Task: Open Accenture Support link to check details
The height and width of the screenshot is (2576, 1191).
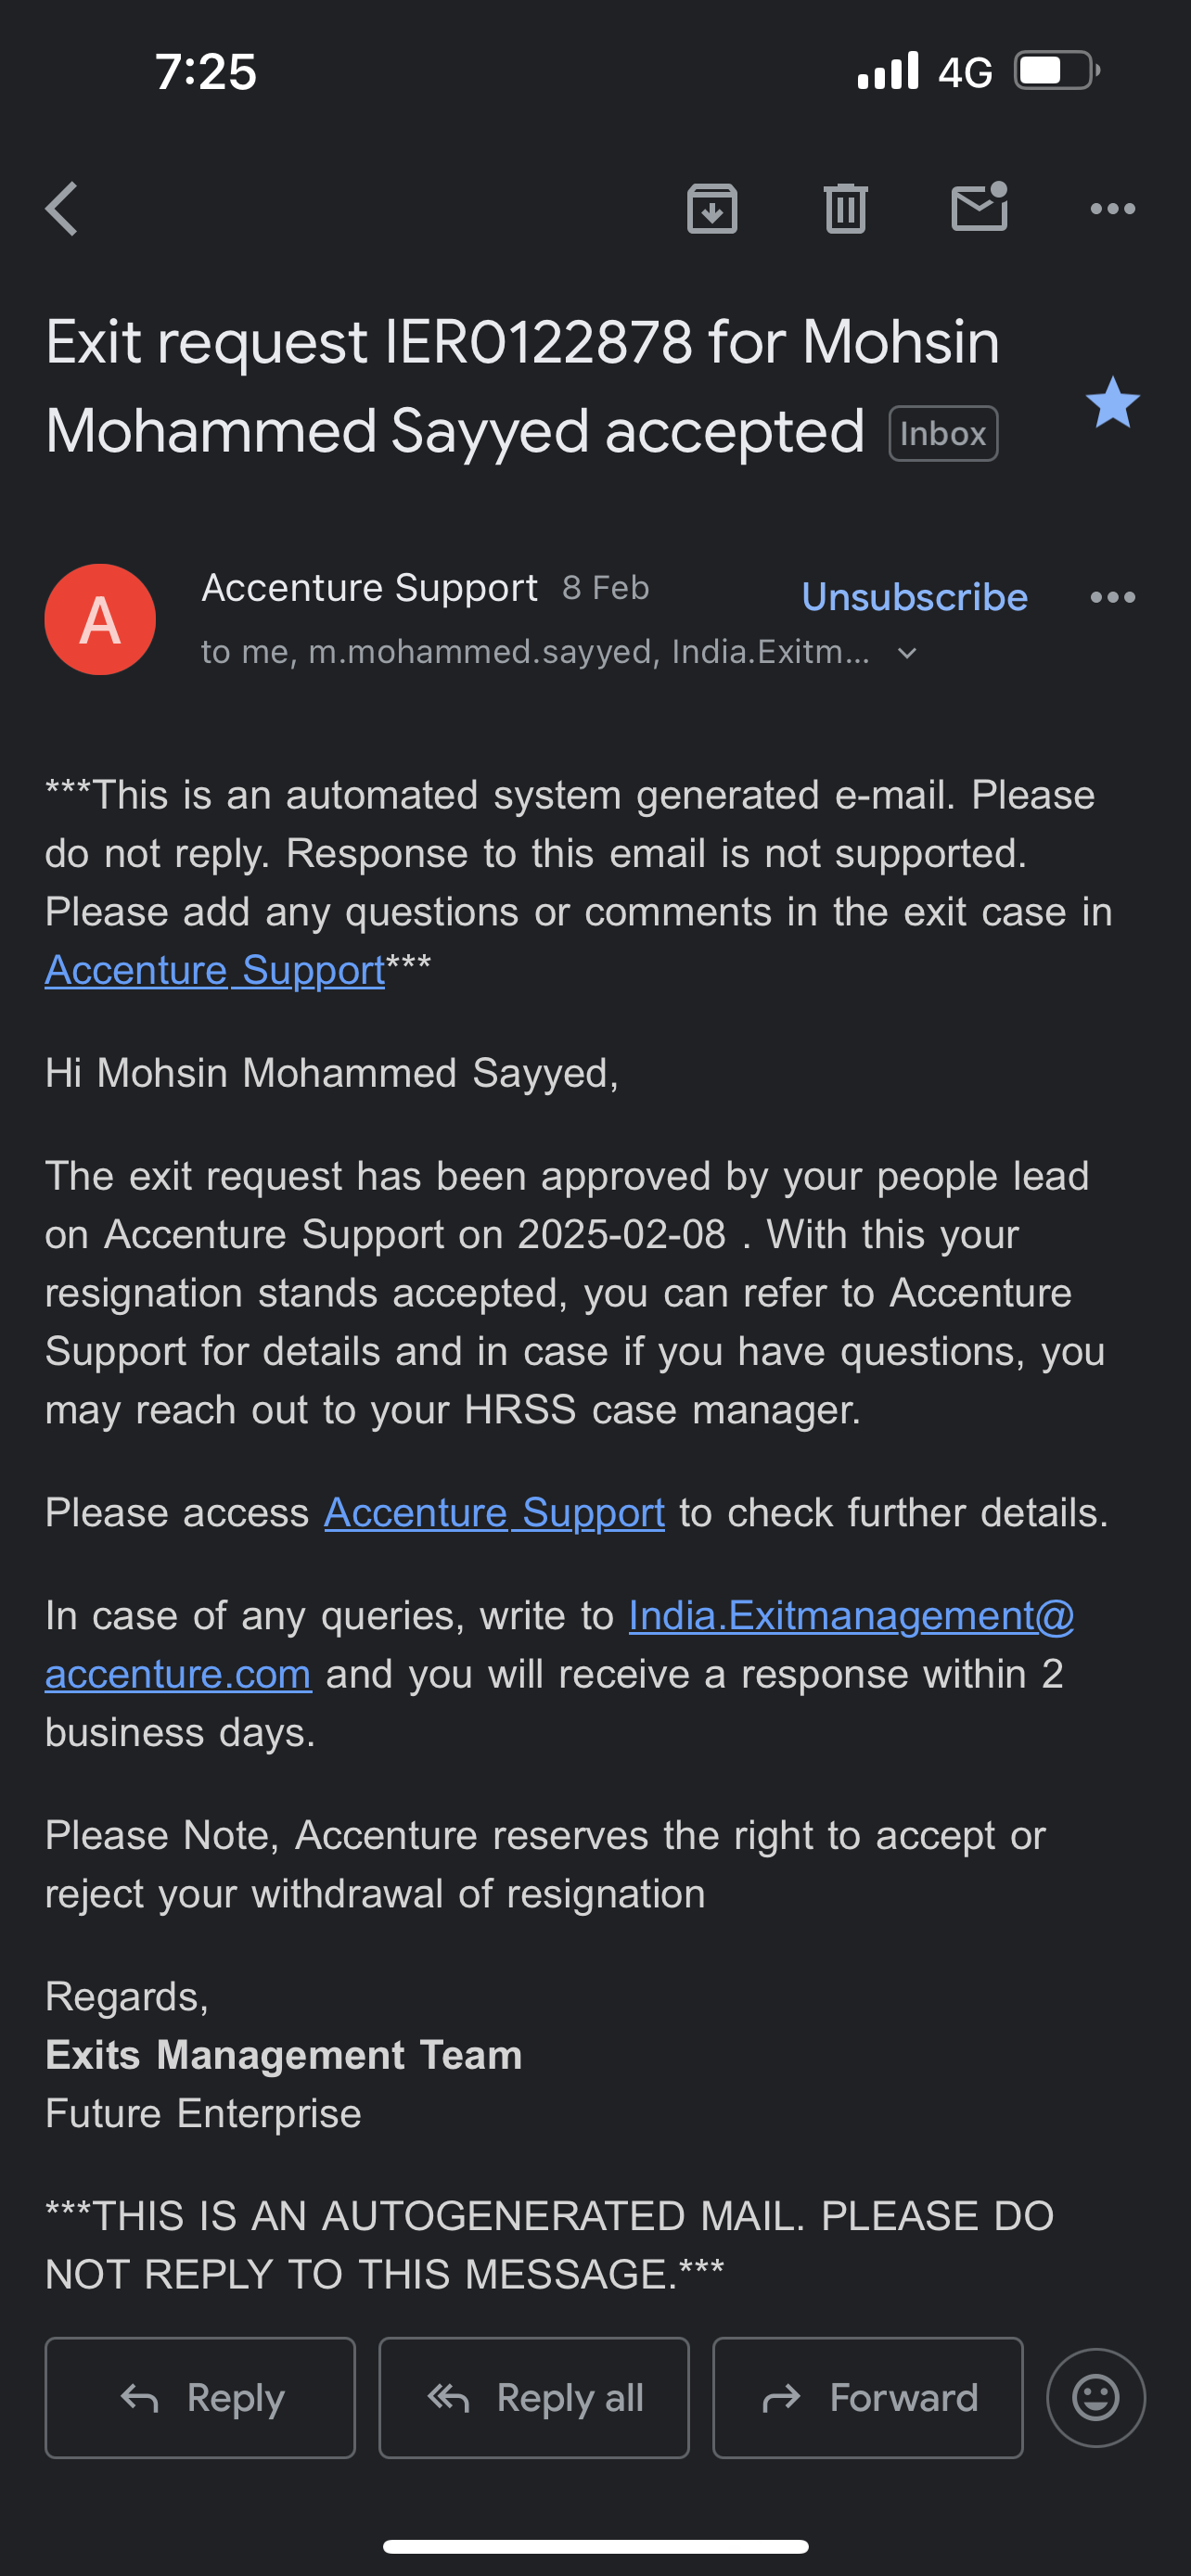Action: (x=494, y=1513)
